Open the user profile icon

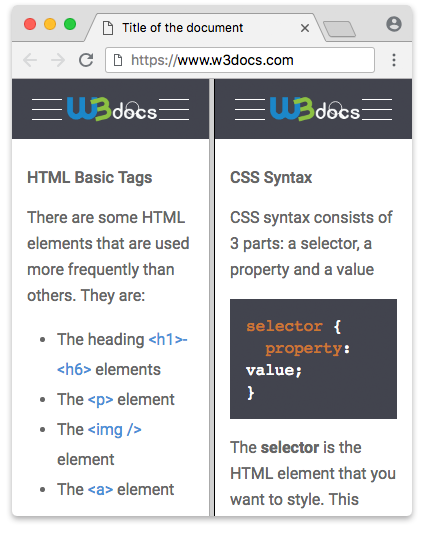394,24
